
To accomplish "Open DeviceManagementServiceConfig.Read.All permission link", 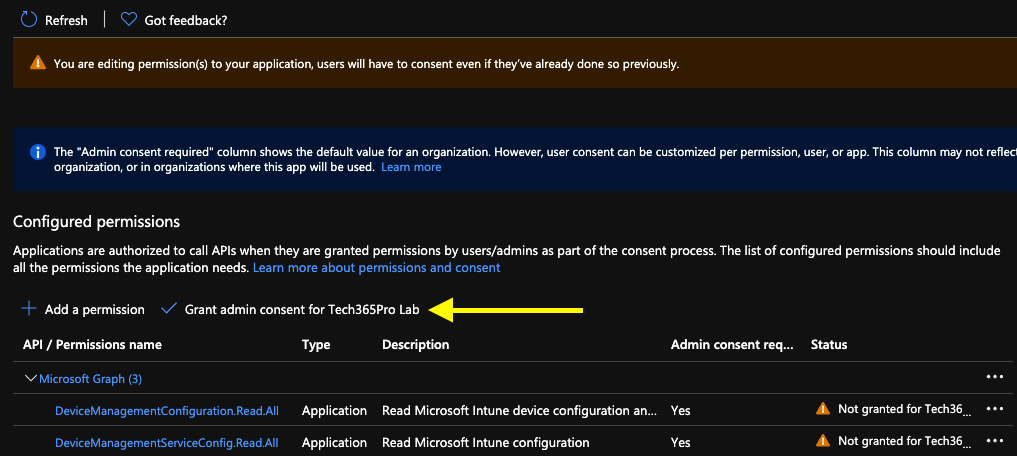I will 167,442.
